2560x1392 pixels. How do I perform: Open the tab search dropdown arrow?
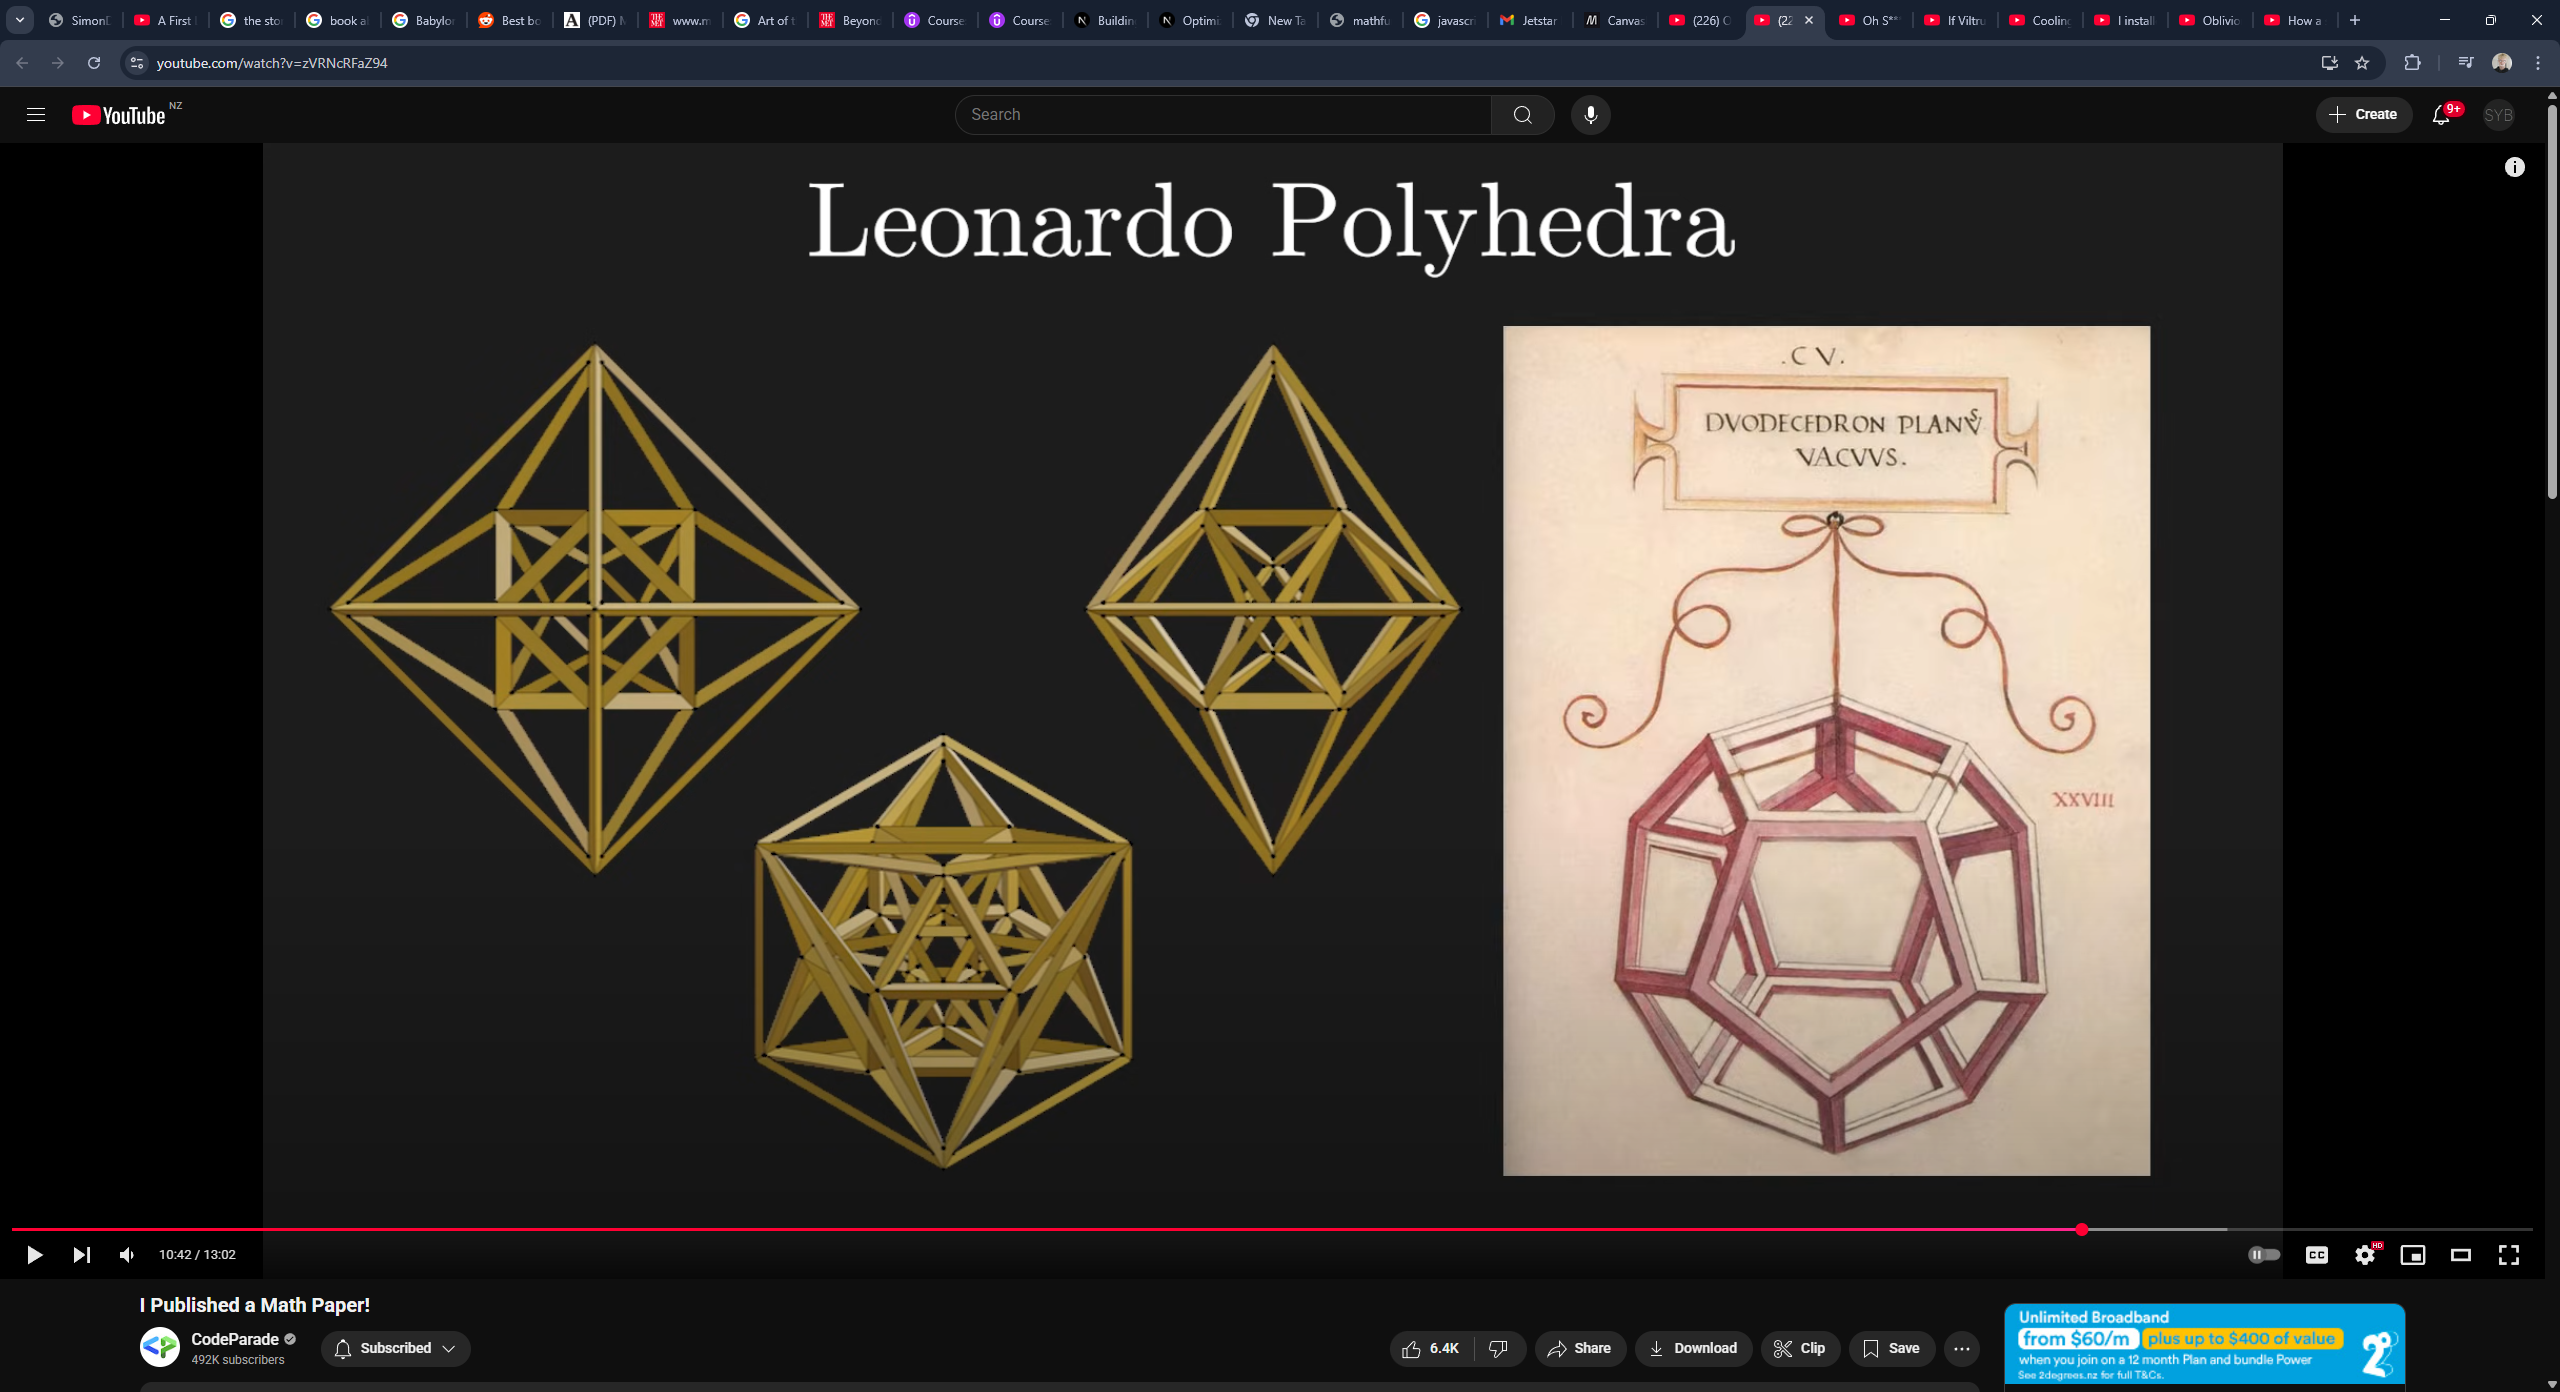click(x=20, y=20)
